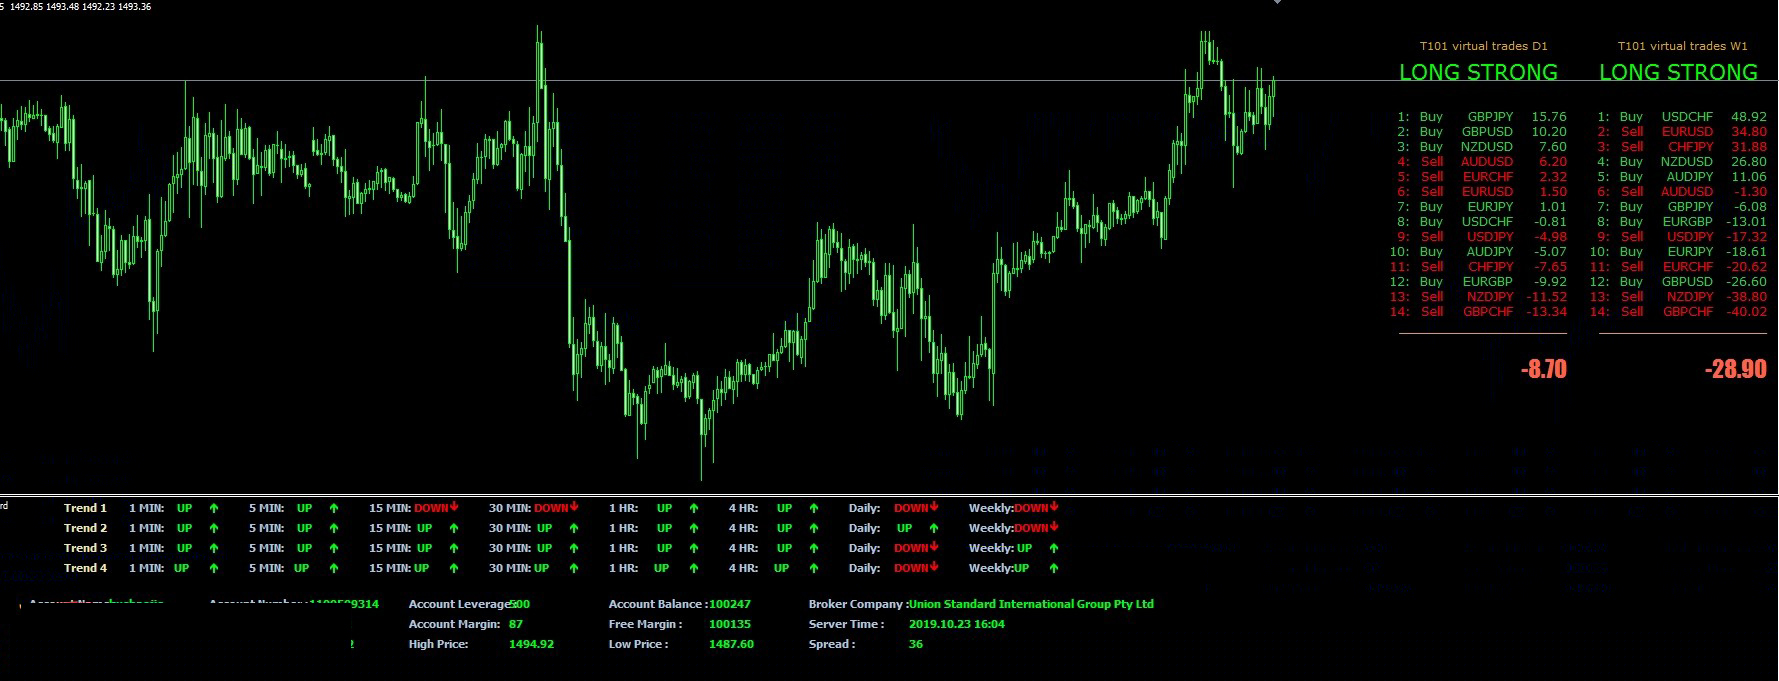Click Trend 4's 1 HR up arrow
1779x681 pixels.
[x=694, y=568]
